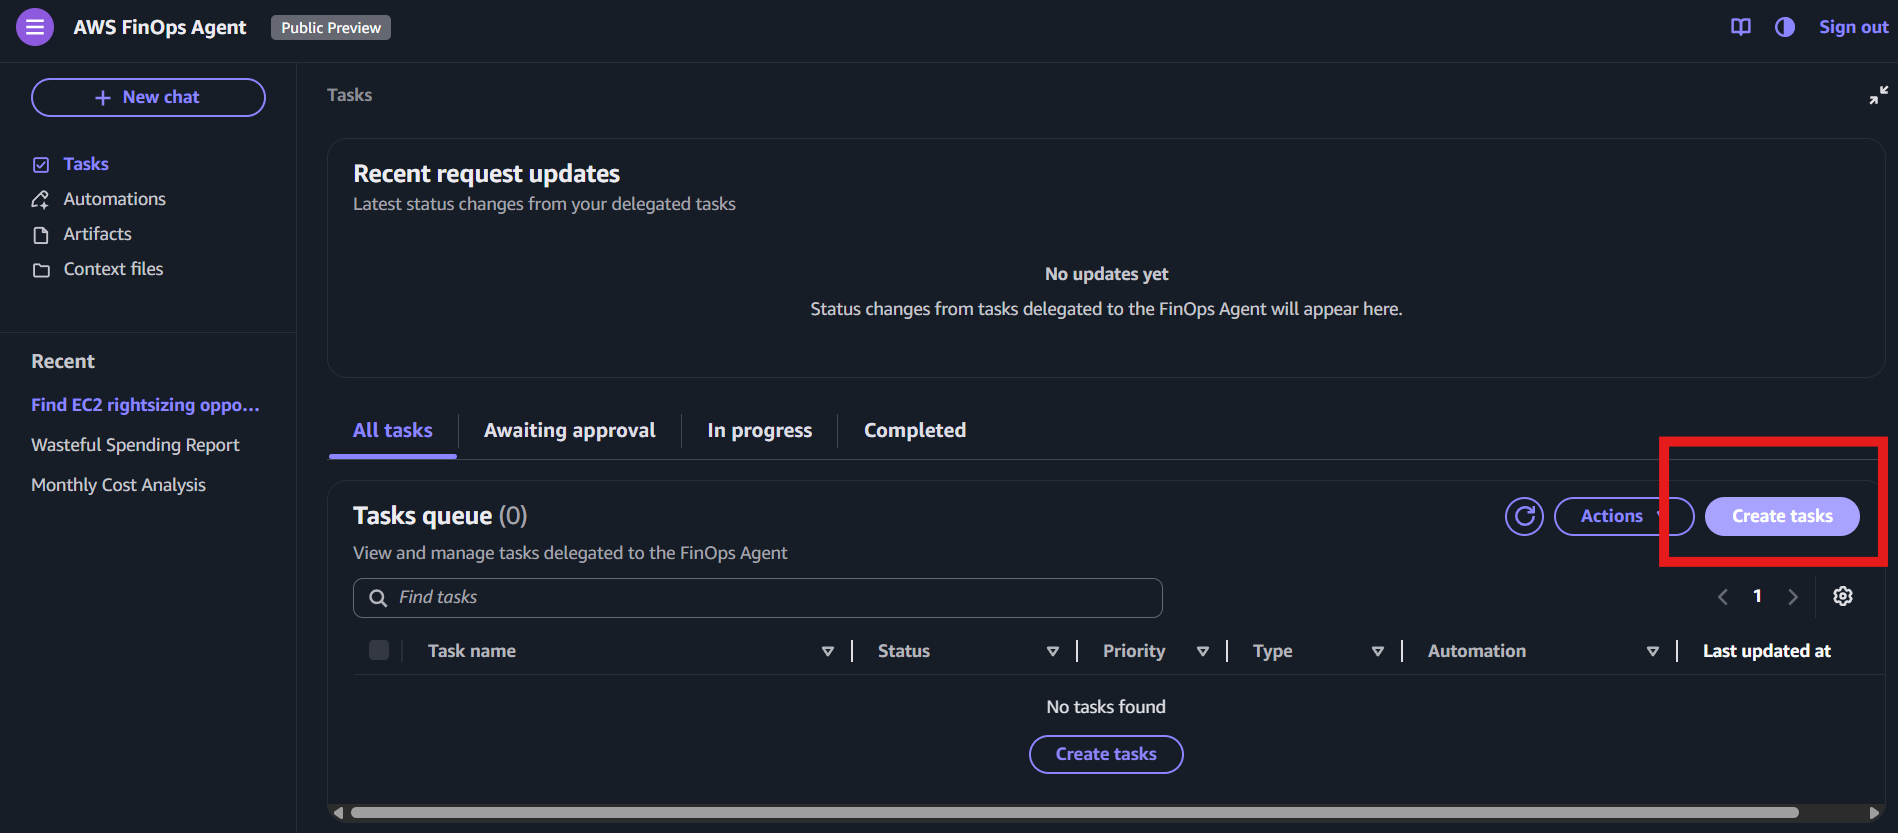
Task: Open recent chat Find EC2 rightsizing oppo…
Action: coord(145,405)
